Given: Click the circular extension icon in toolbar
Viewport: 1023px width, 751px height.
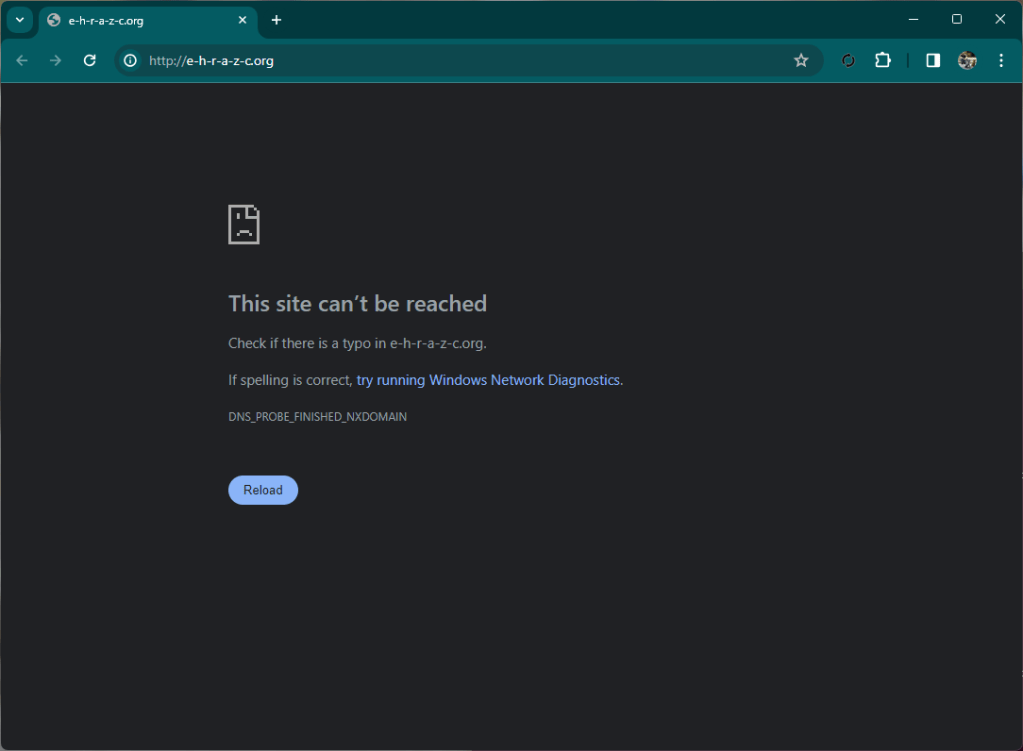Looking at the screenshot, I should (x=848, y=61).
